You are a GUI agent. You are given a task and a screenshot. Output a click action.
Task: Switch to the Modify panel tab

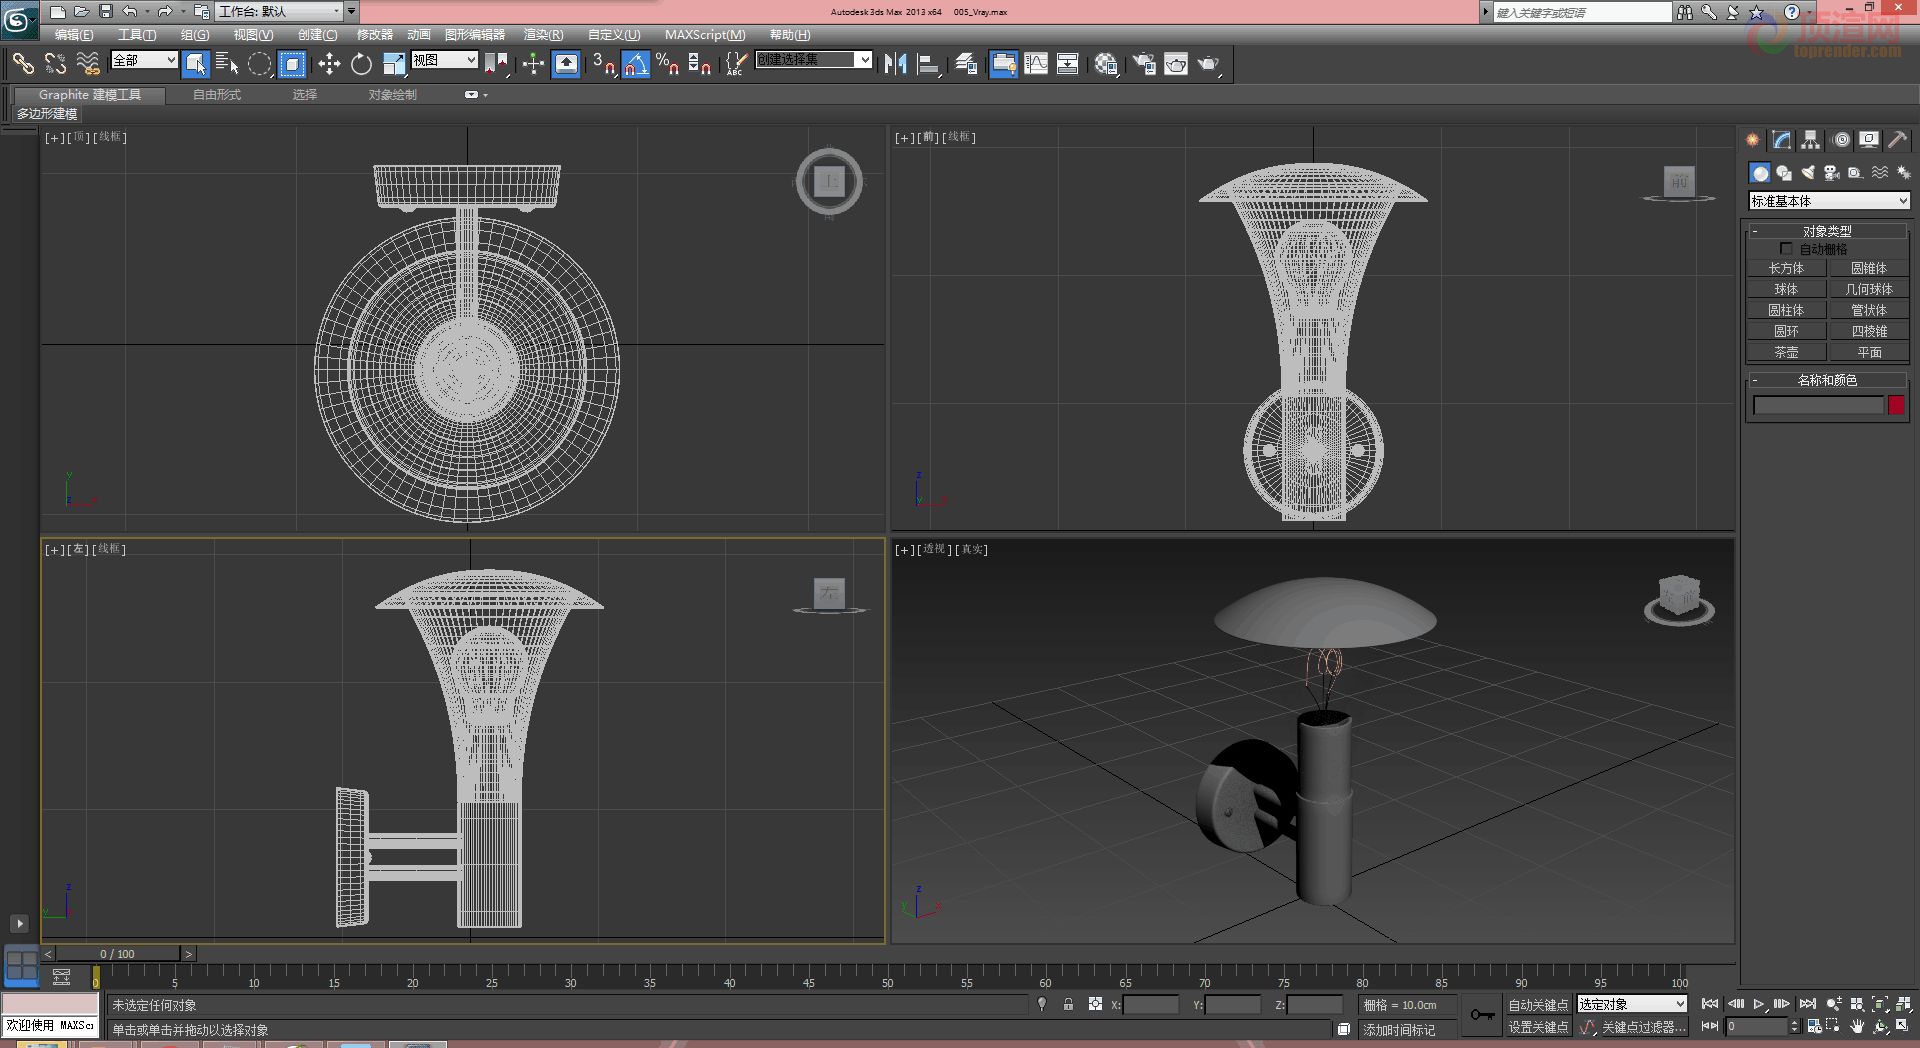point(1781,140)
